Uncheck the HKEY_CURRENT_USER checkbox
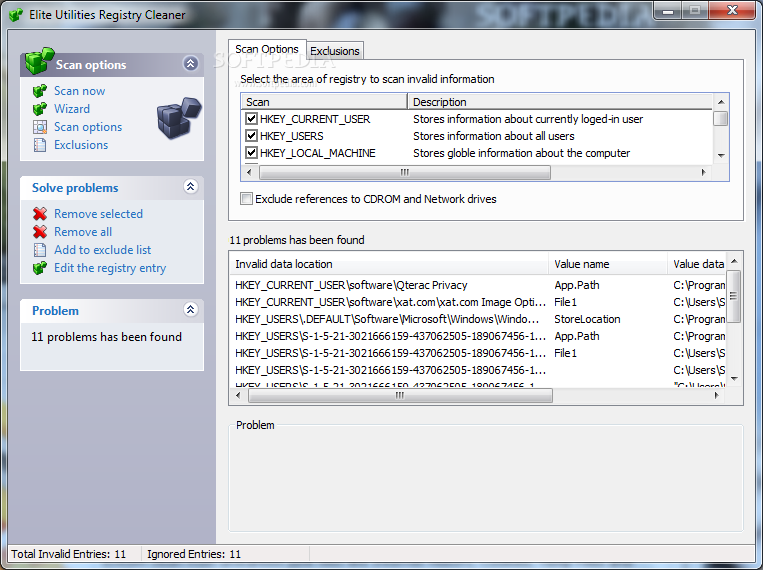Screen dimensions: 763x570 tap(251, 119)
